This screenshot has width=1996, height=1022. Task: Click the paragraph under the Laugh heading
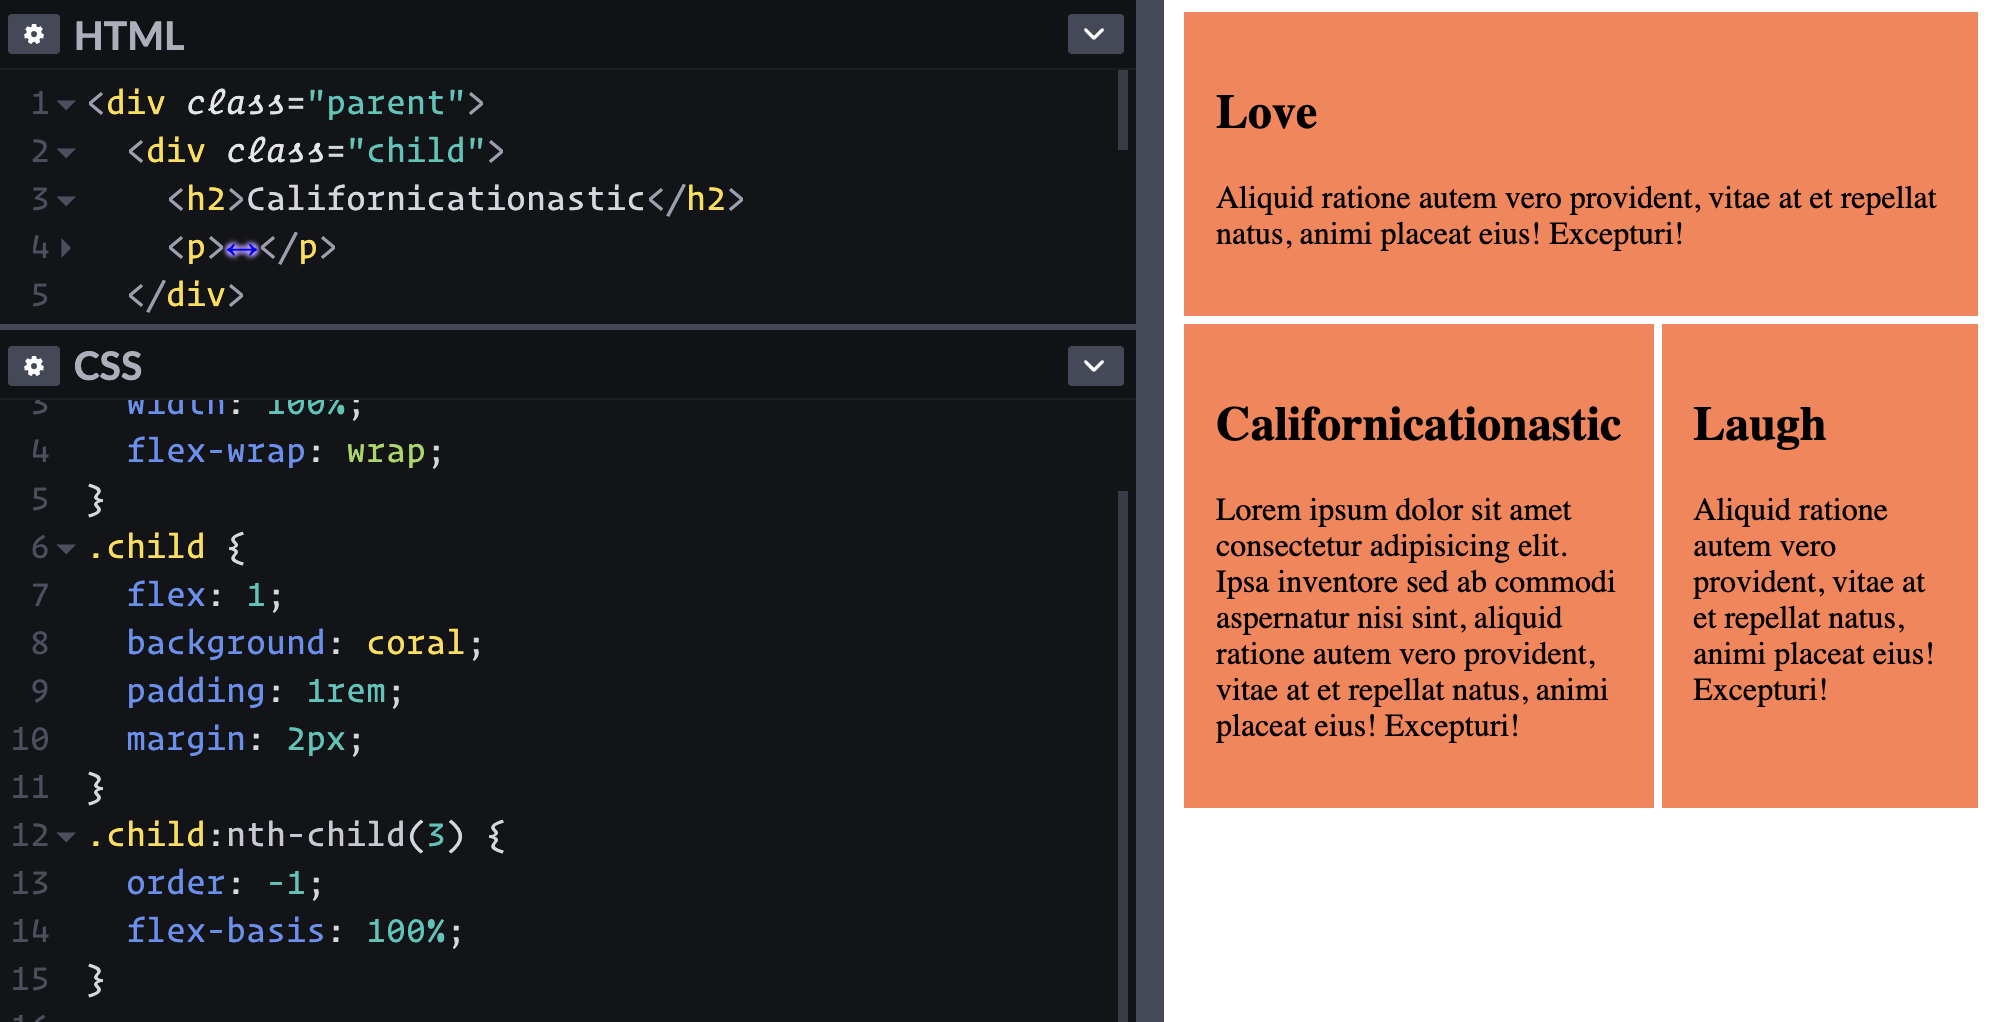(1813, 600)
